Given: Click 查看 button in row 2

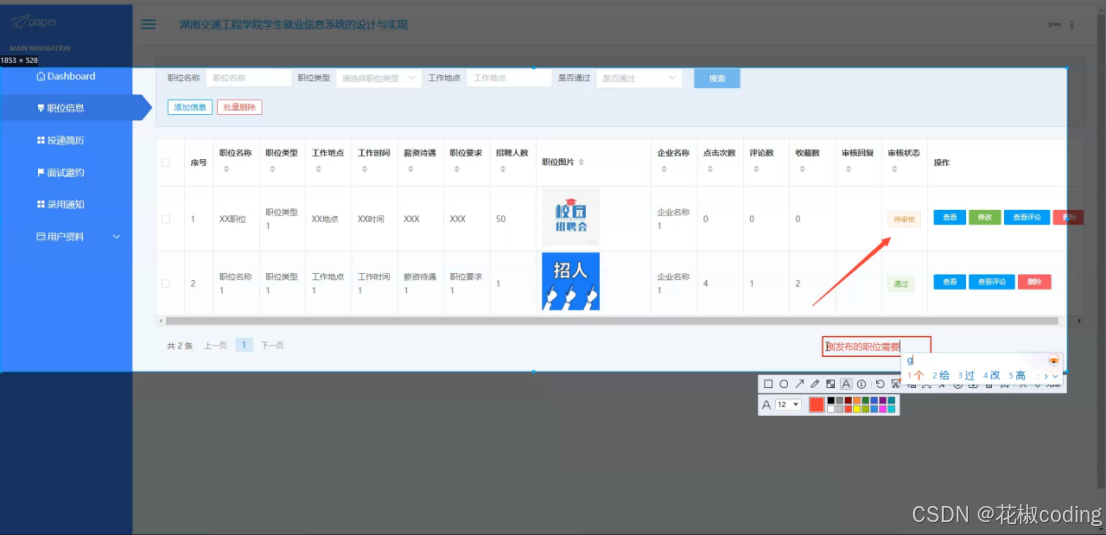Looking at the screenshot, I should (949, 282).
